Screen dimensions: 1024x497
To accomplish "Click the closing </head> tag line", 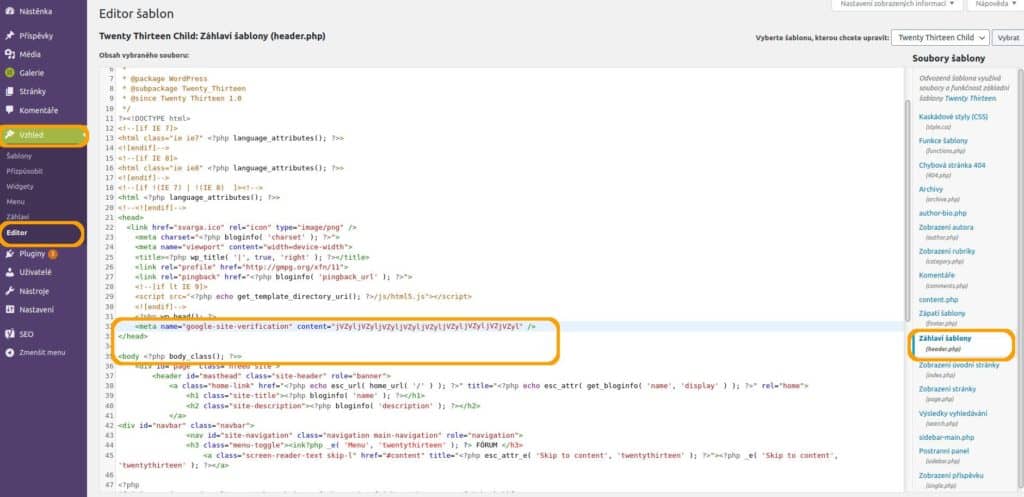I will click(x=133, y=336).
